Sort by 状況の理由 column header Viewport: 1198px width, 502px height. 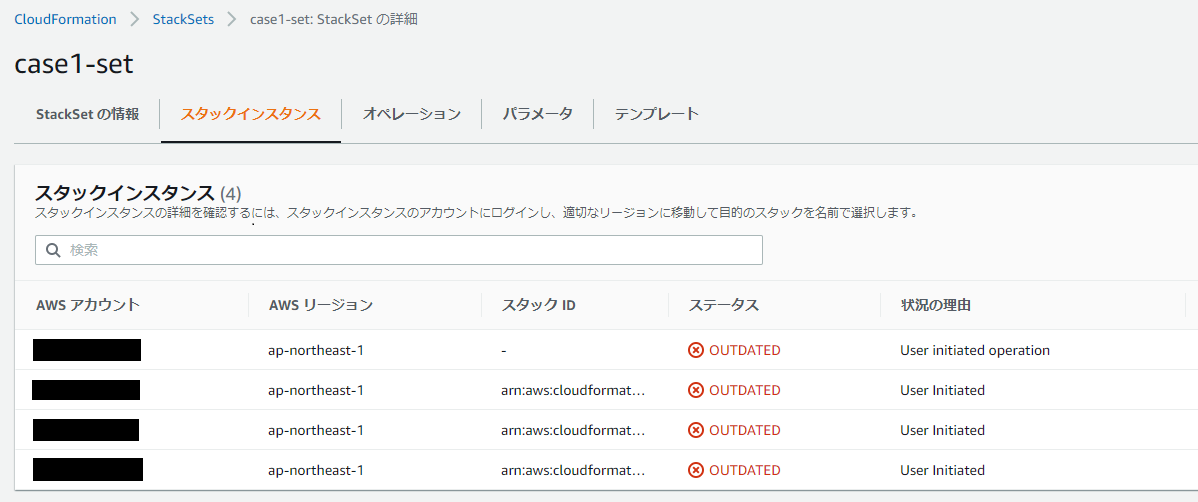(x=936, y=305)
